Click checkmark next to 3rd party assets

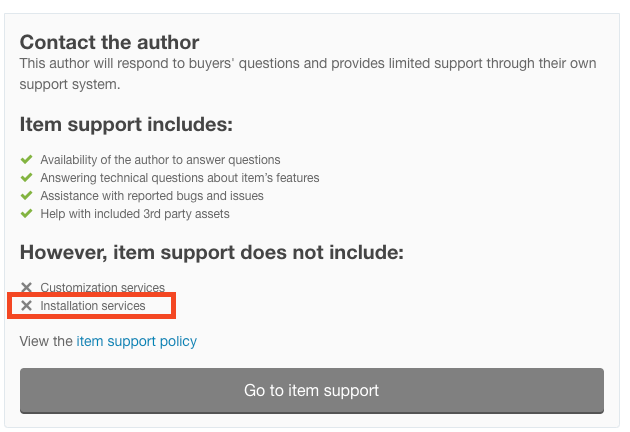27,213
